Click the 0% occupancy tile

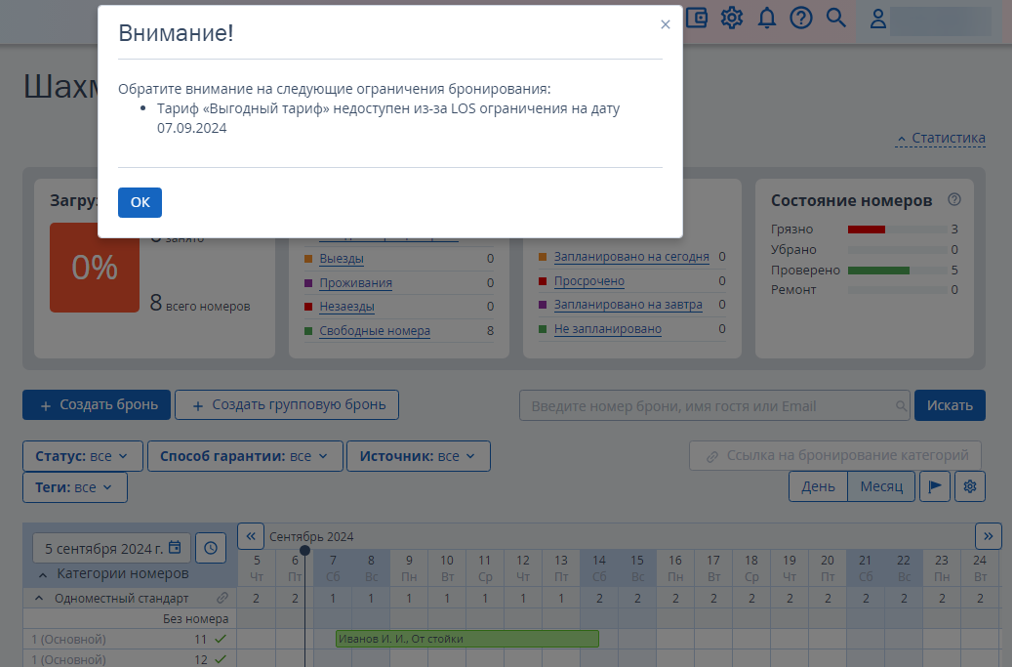pos(94,267)
